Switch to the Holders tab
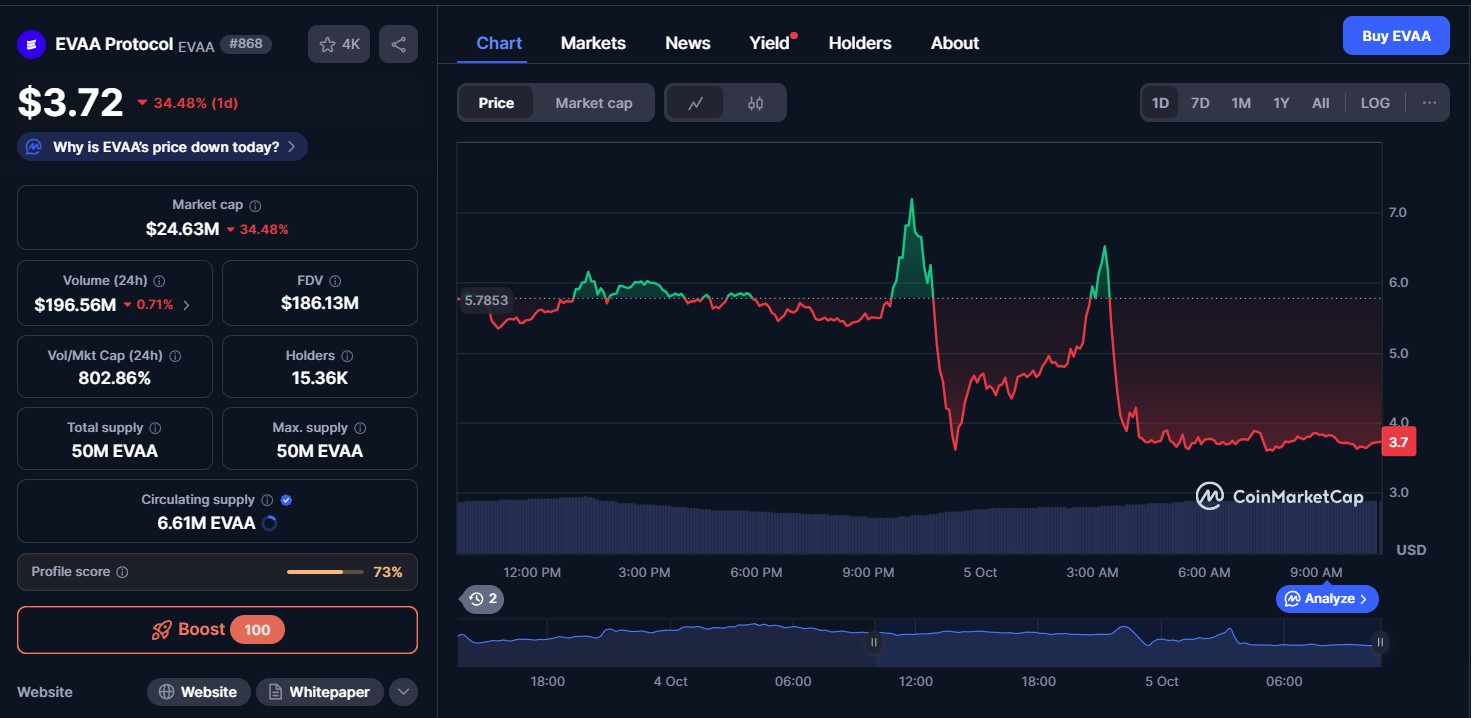This screenshot has height=718, width=1471. tap(859, 43)
